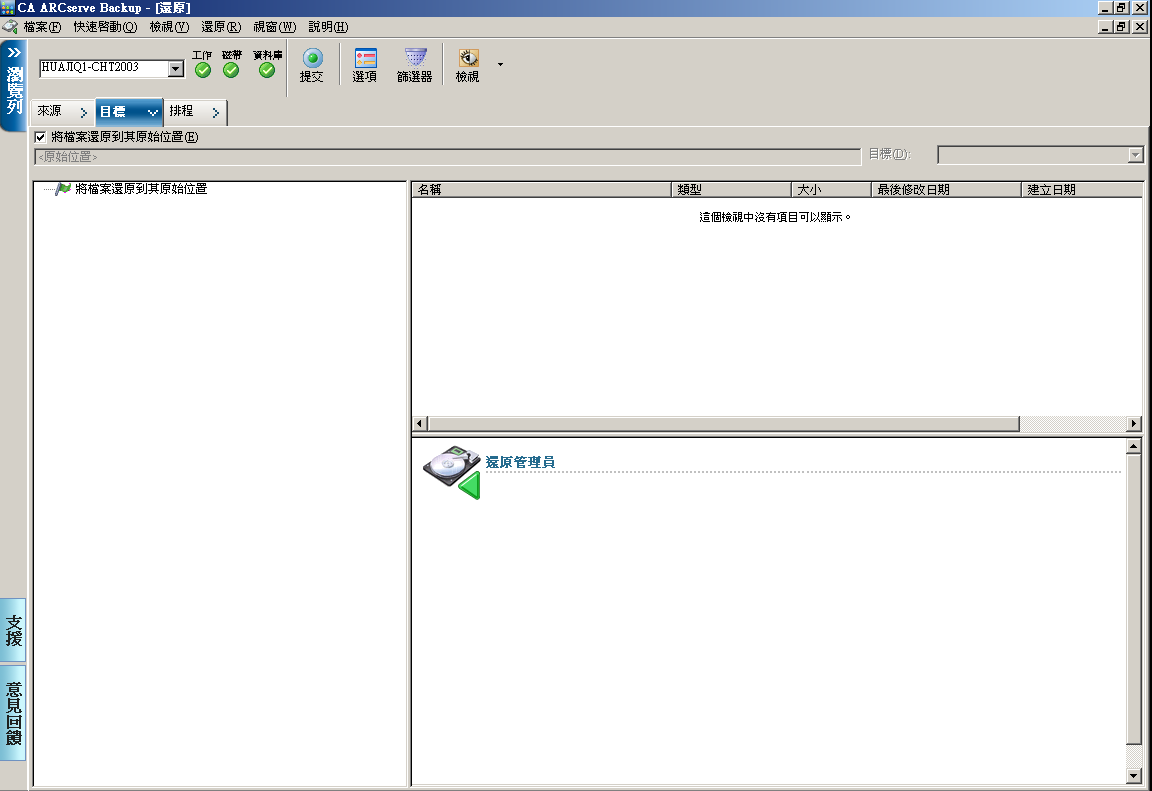
Task: Switch to the 來源 tab
Action: coord(62,112)
